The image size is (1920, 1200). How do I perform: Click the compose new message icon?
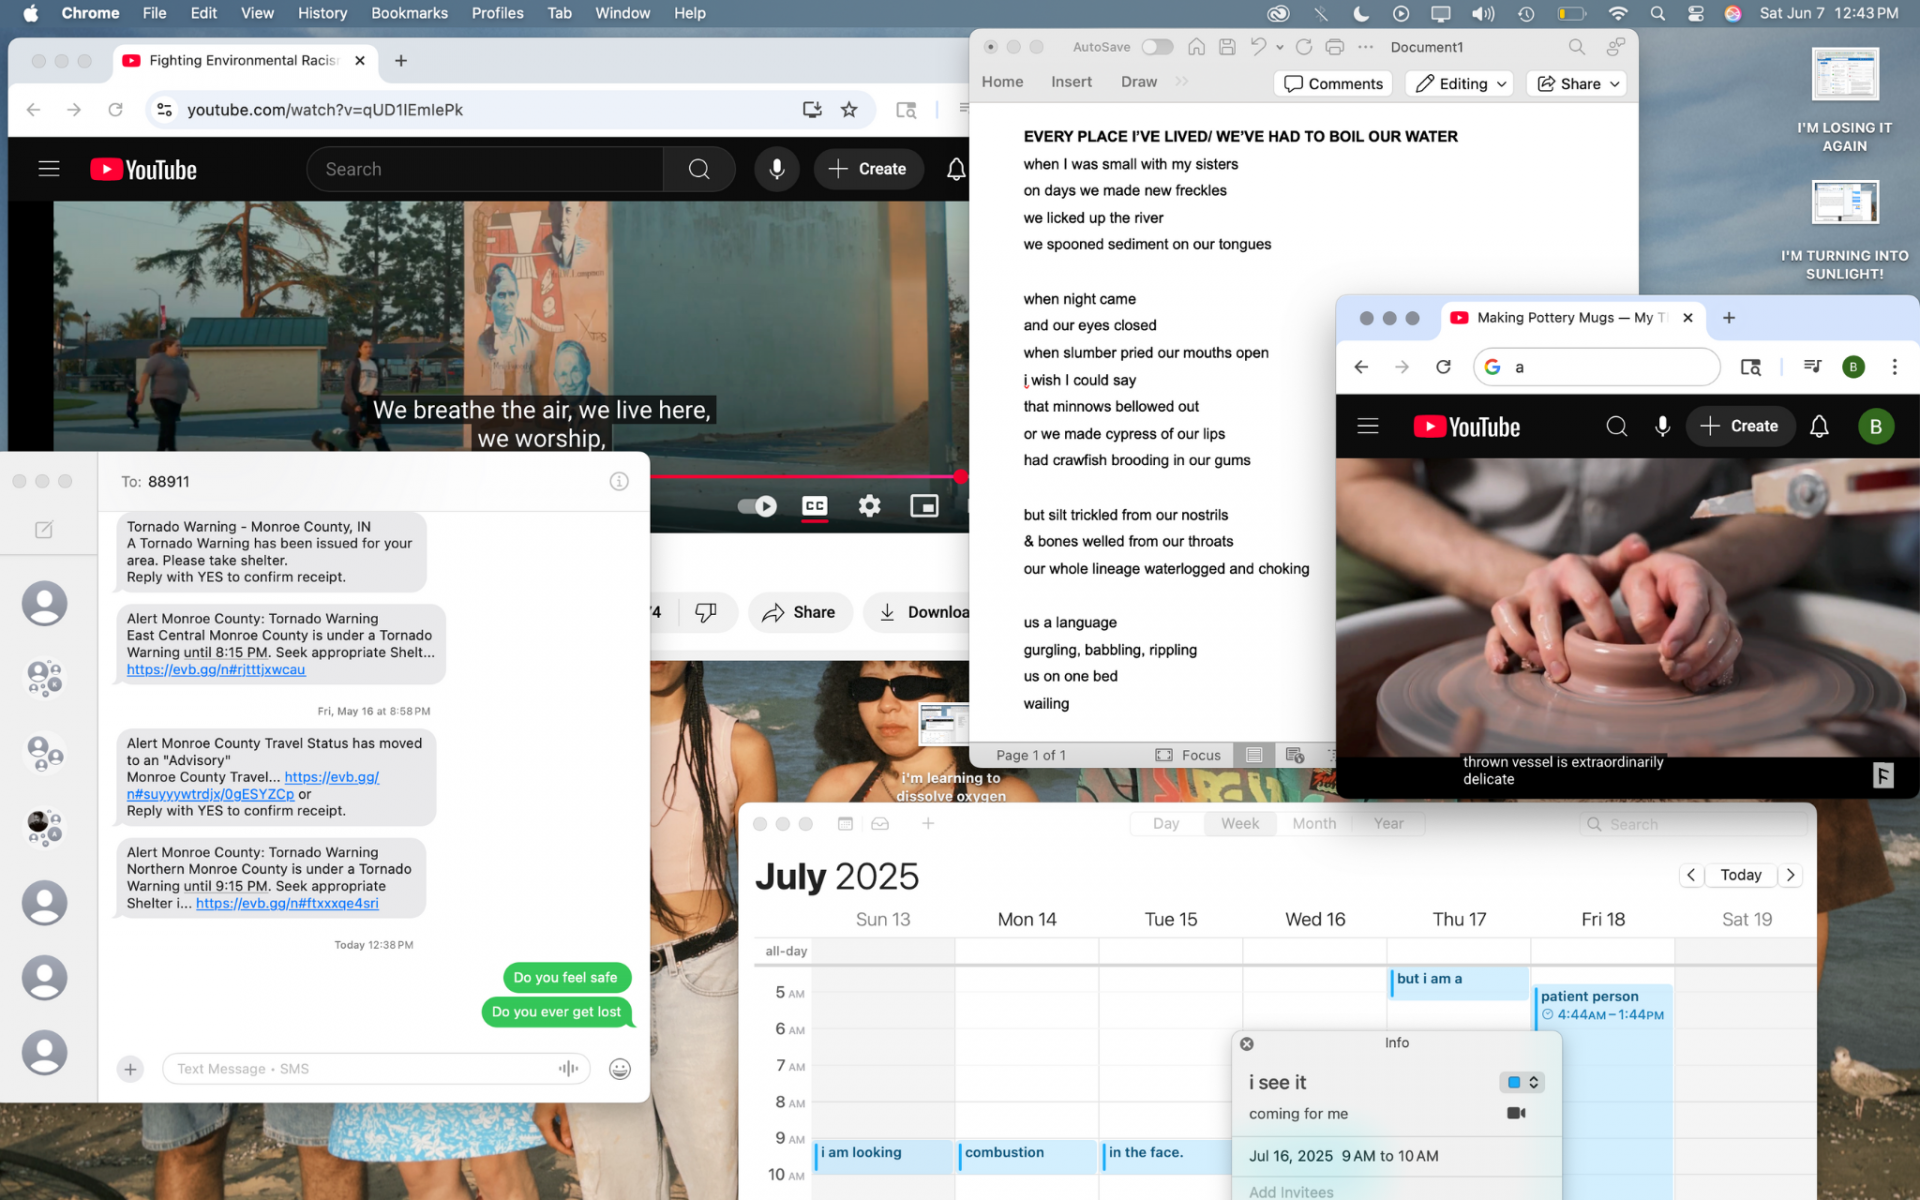point(44,530)
